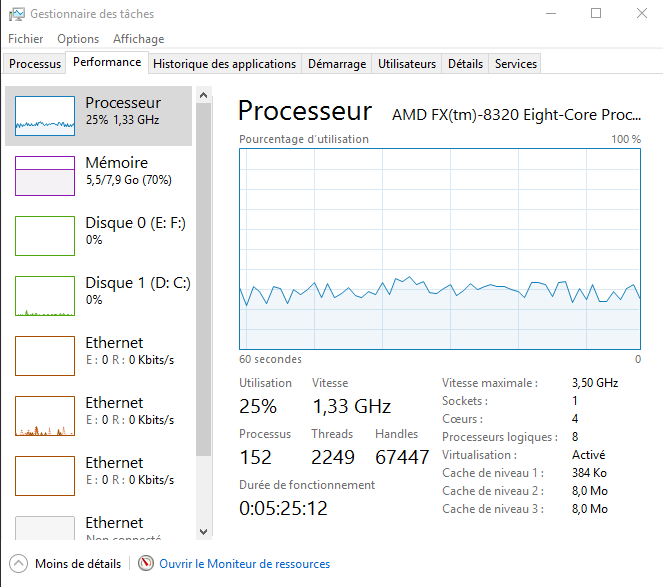This screenshot has height=587, width=663.
Task: Select the Mémoire mini graph thumbnail
Action: click(x=45, y=176)
